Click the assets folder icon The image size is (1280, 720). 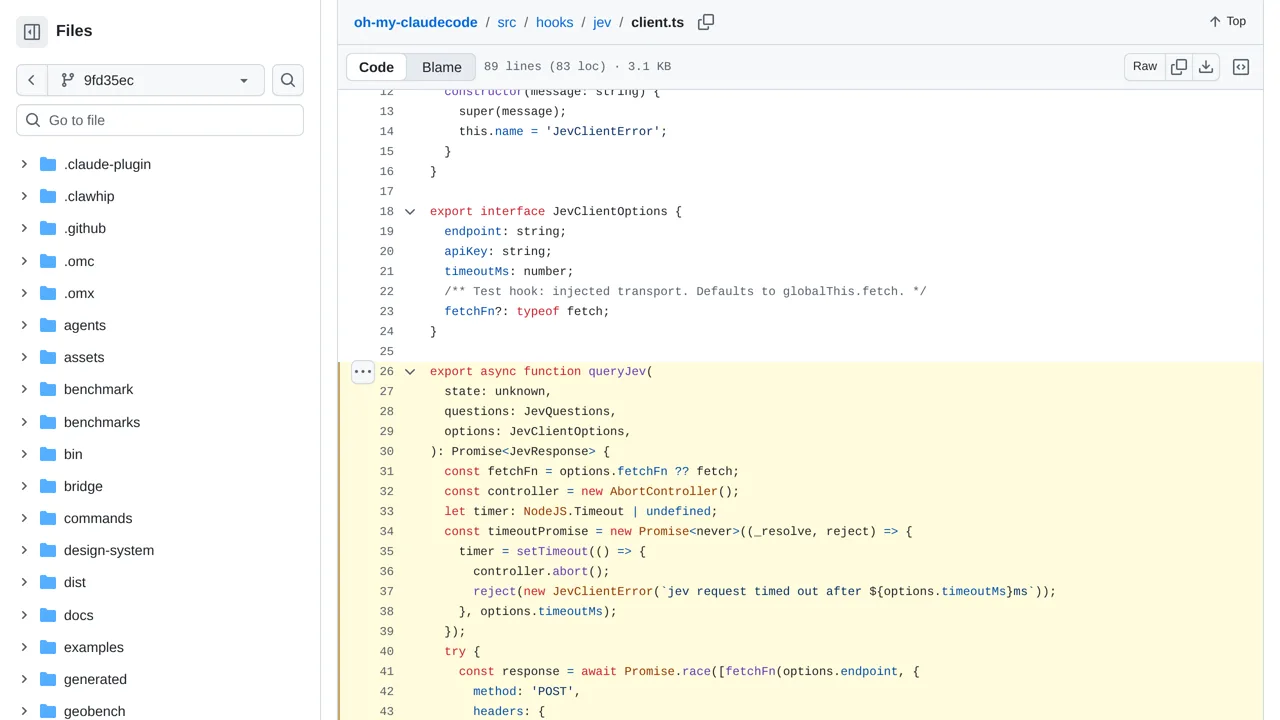(48, 357)
